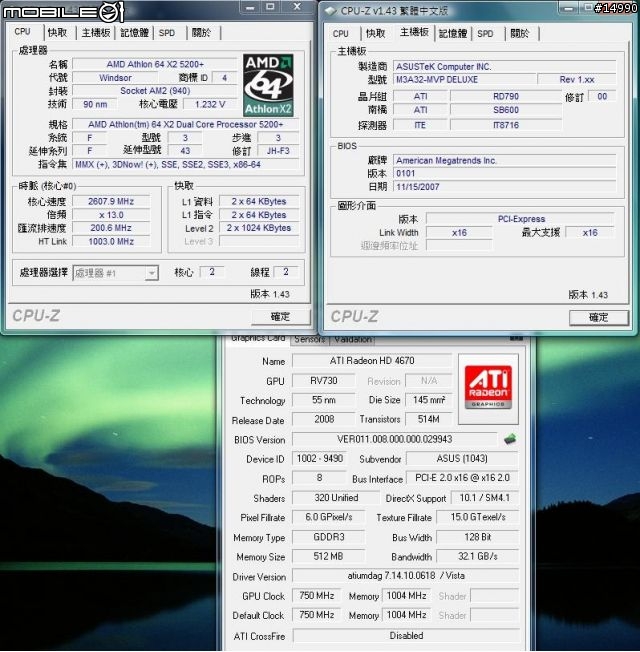Screen dimensions: 640x652
Task: Click revision value JH-F3
Action: click(278, 151)
